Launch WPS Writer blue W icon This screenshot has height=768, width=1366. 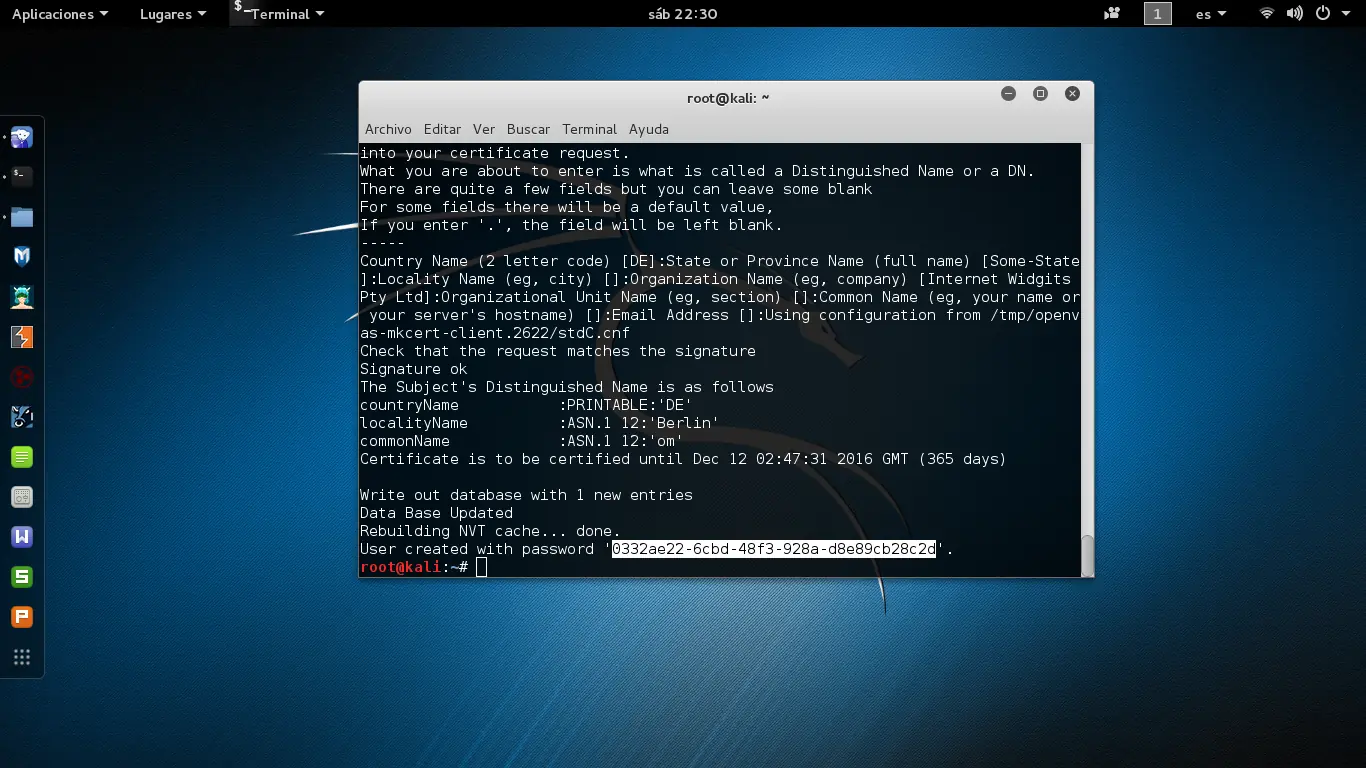click(x=22, y=537)
